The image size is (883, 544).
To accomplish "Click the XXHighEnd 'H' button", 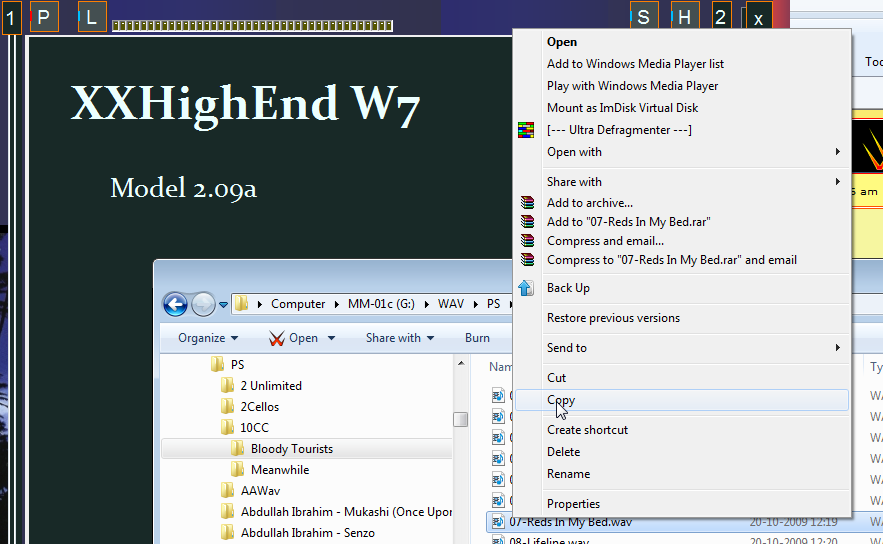I will (685, 16).
